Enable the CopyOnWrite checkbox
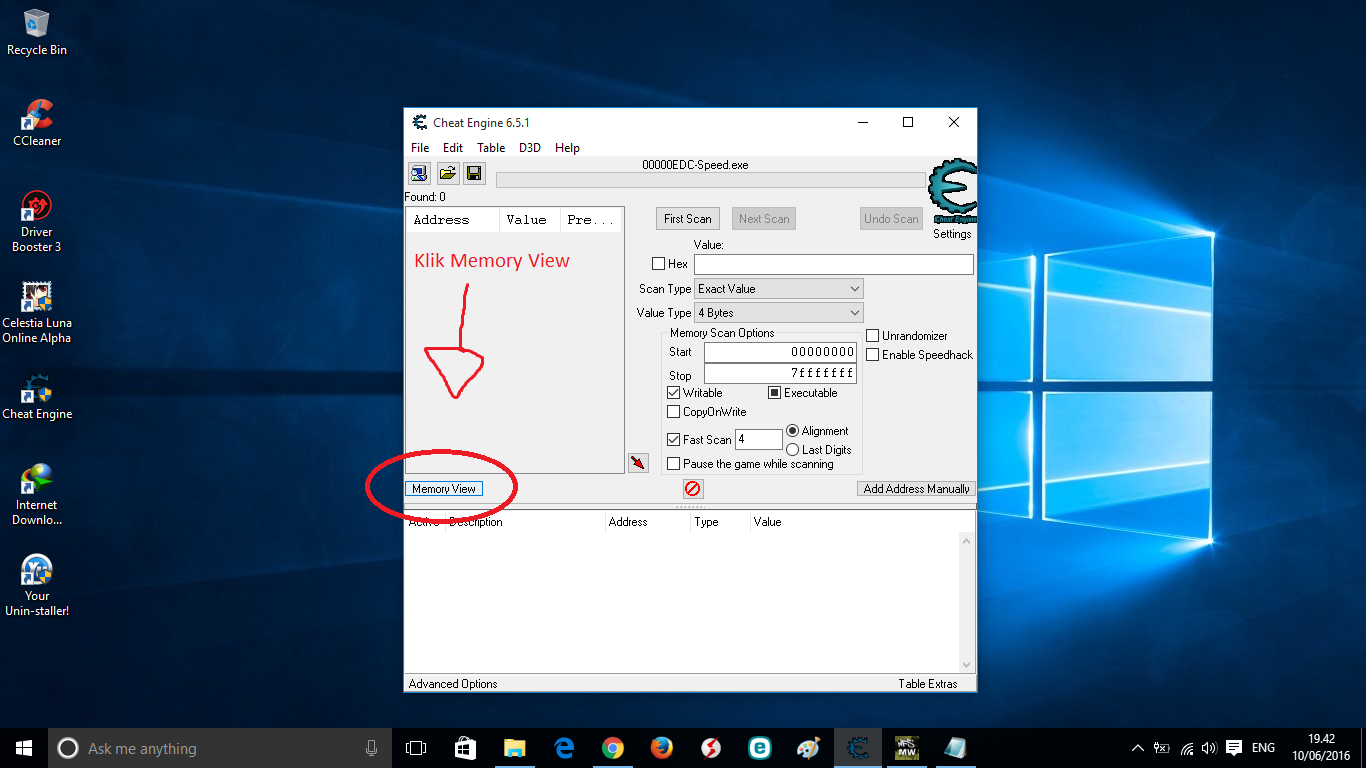 click(673, 412)
